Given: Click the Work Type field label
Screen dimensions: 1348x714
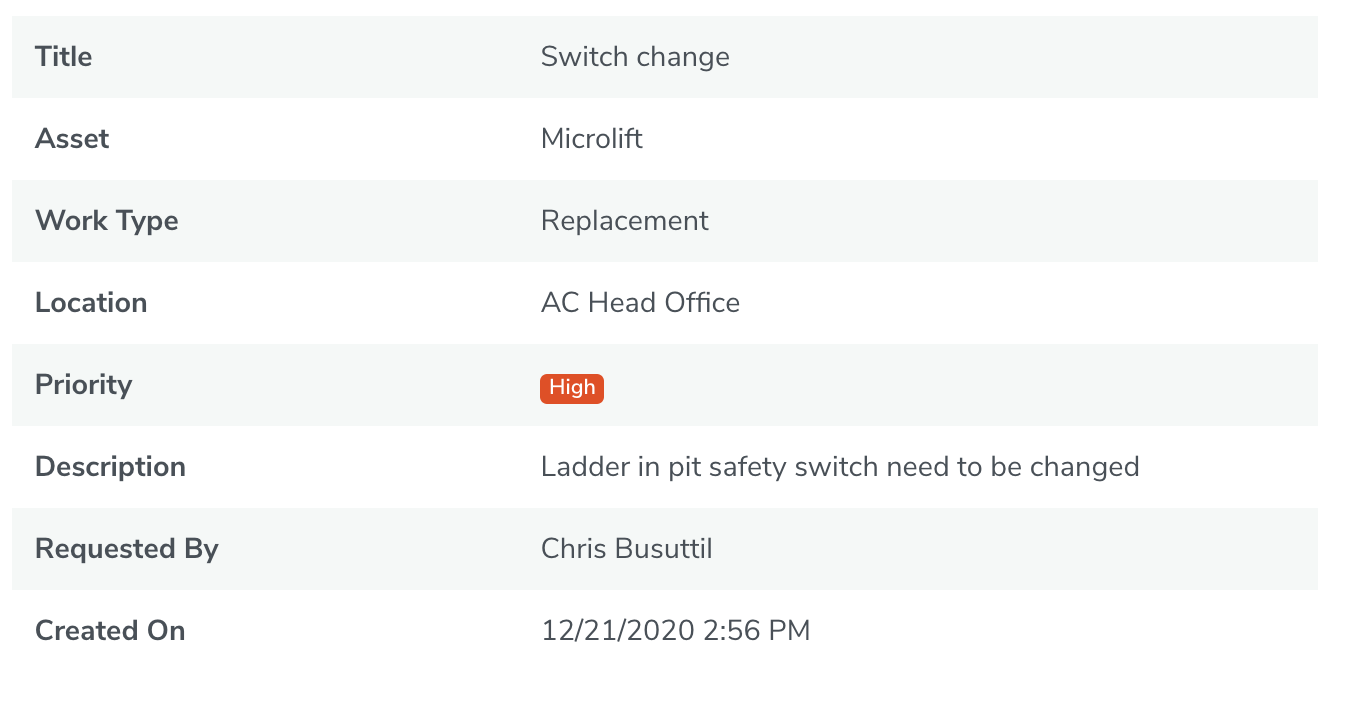Looking at the screenshot, I should pyautogui.click(x=107, y=221).
